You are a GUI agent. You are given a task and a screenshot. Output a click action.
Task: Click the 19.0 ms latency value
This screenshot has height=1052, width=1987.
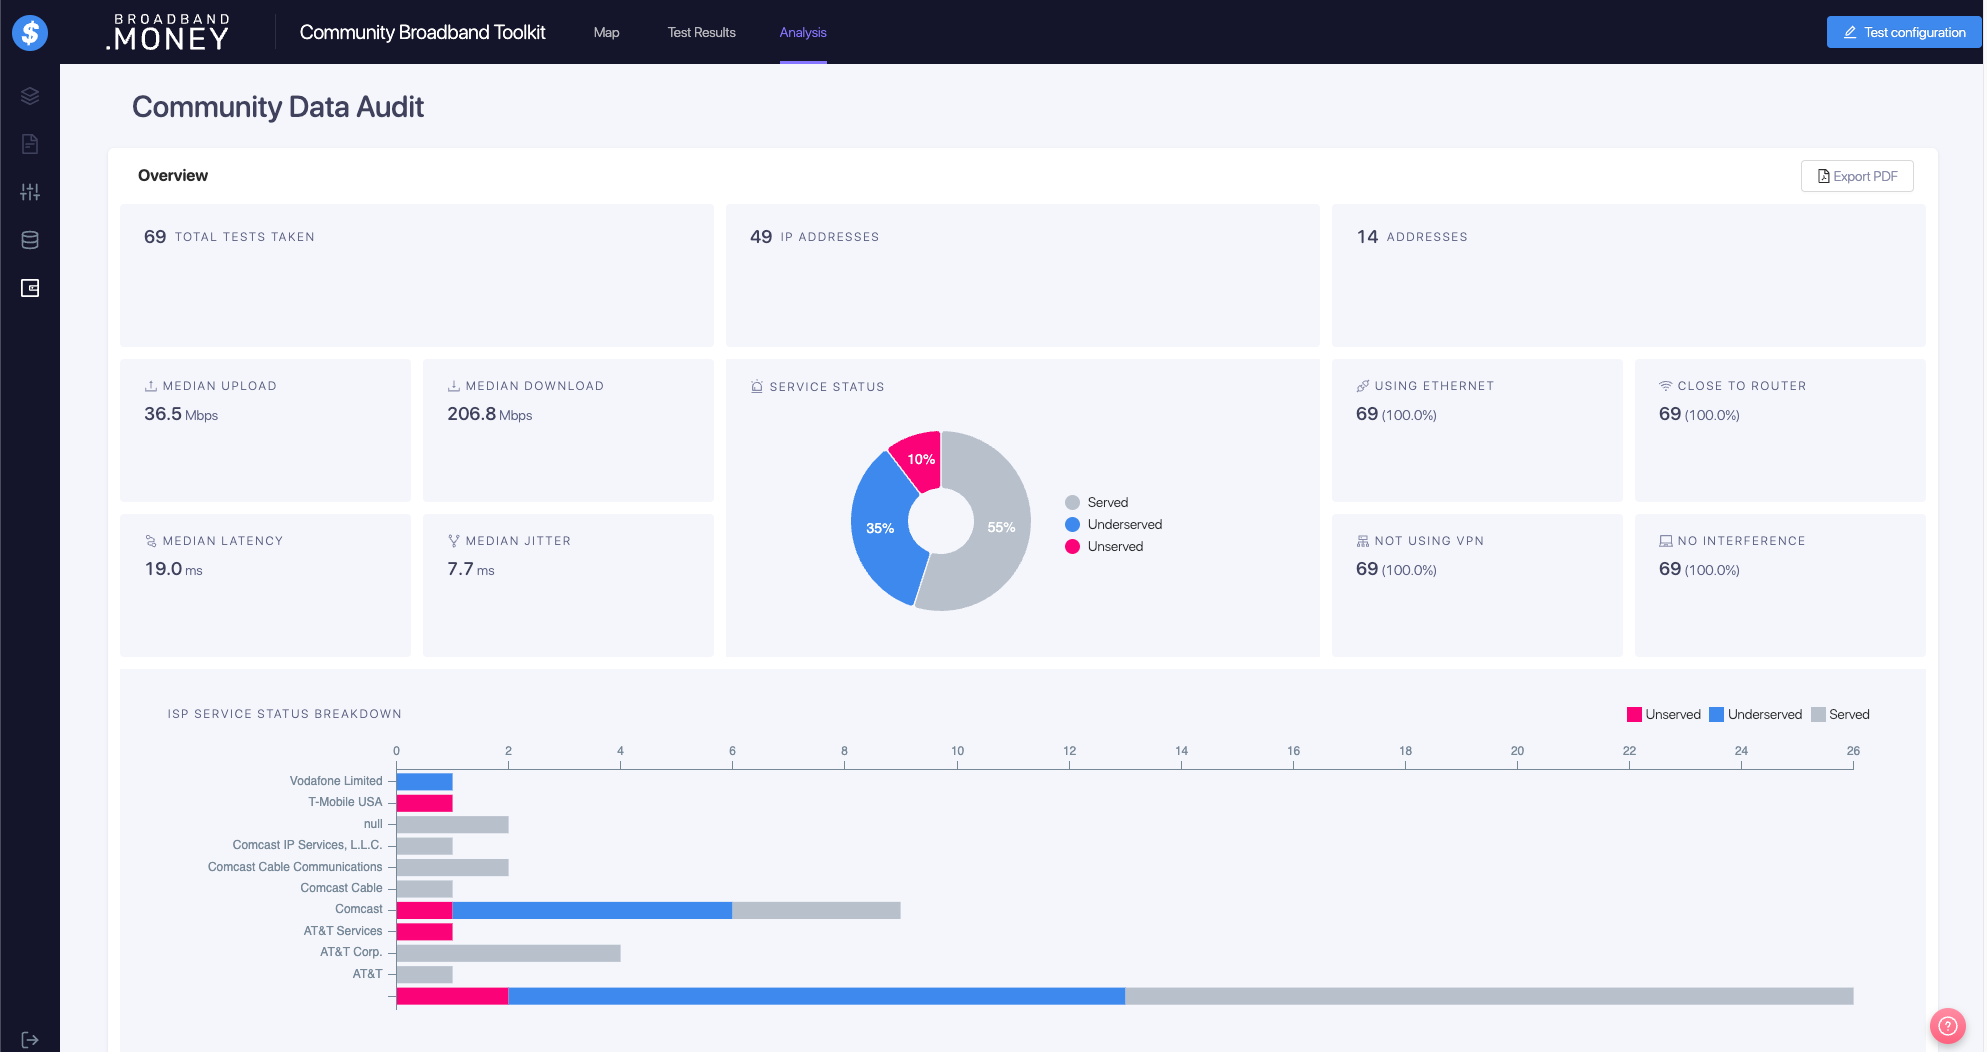point(173,569)
